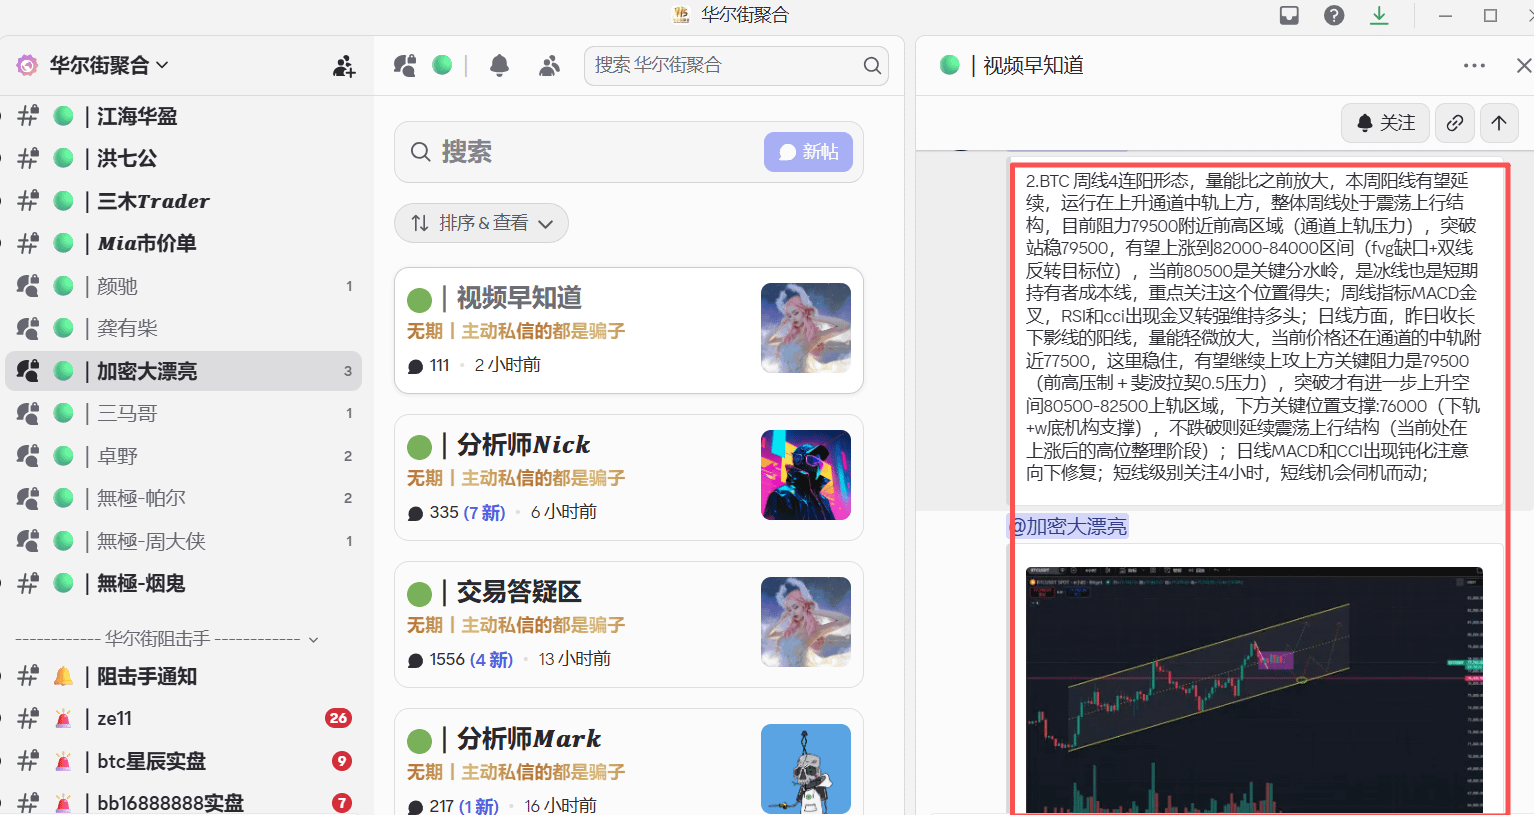Create a new post with 新帖 button
Viewport: 1534px width, 815px height.
tap(808, 152)
